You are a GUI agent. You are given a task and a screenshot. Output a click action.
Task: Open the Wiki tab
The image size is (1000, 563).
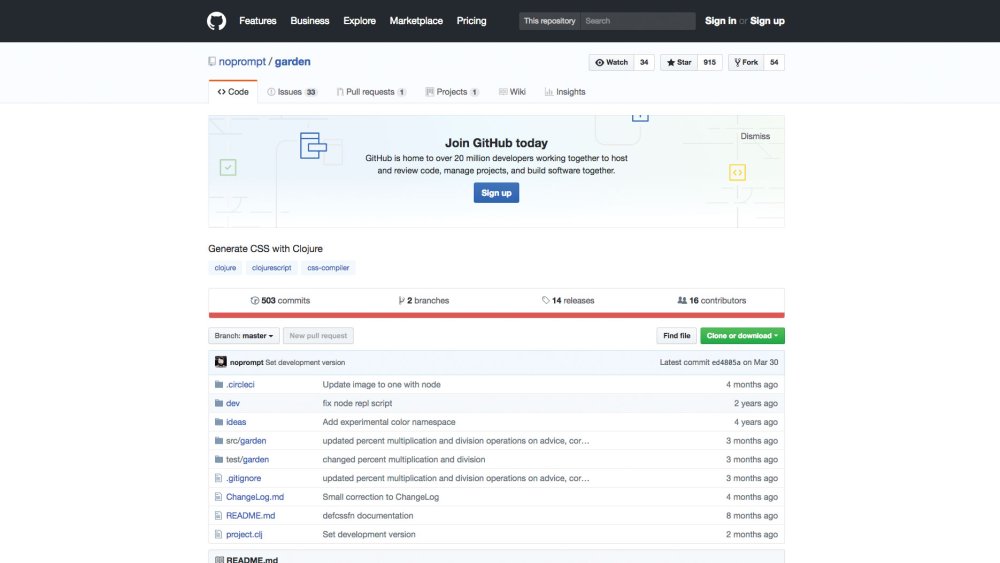(512, 92)
